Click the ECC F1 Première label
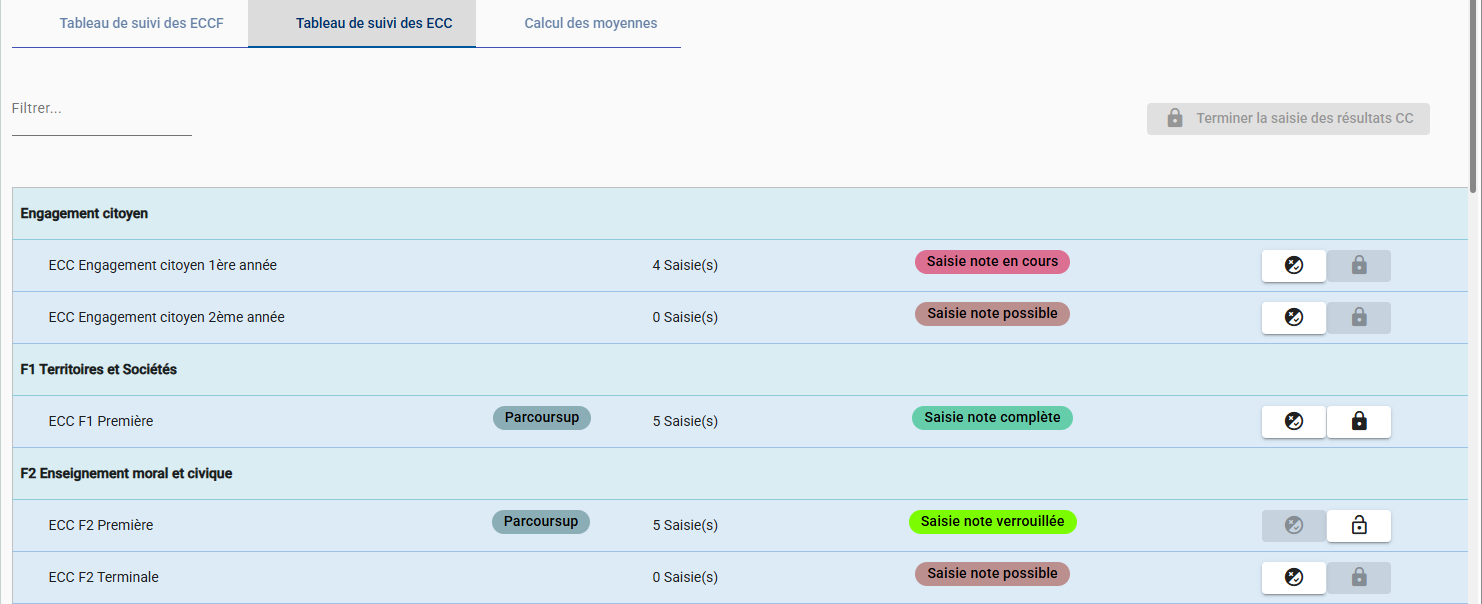 tap(101, 422)
